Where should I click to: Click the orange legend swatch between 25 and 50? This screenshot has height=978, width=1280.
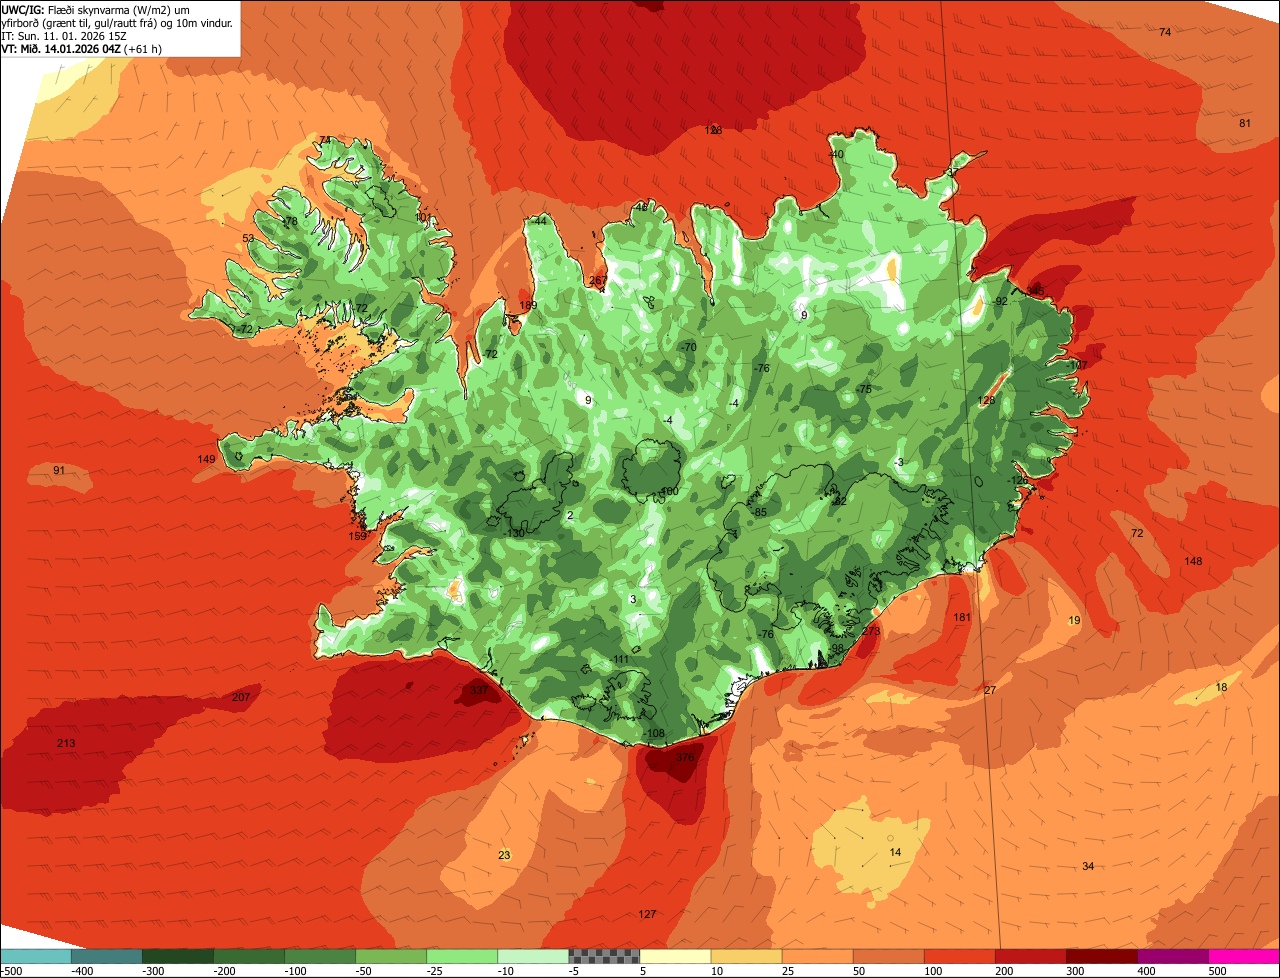click(817, 956)
